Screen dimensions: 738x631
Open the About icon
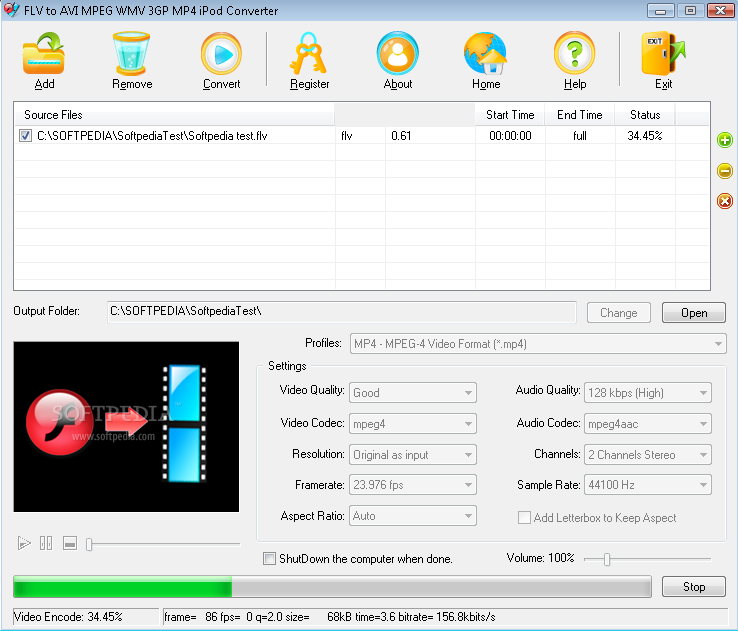pyautogui.click(x=398, y=53)
